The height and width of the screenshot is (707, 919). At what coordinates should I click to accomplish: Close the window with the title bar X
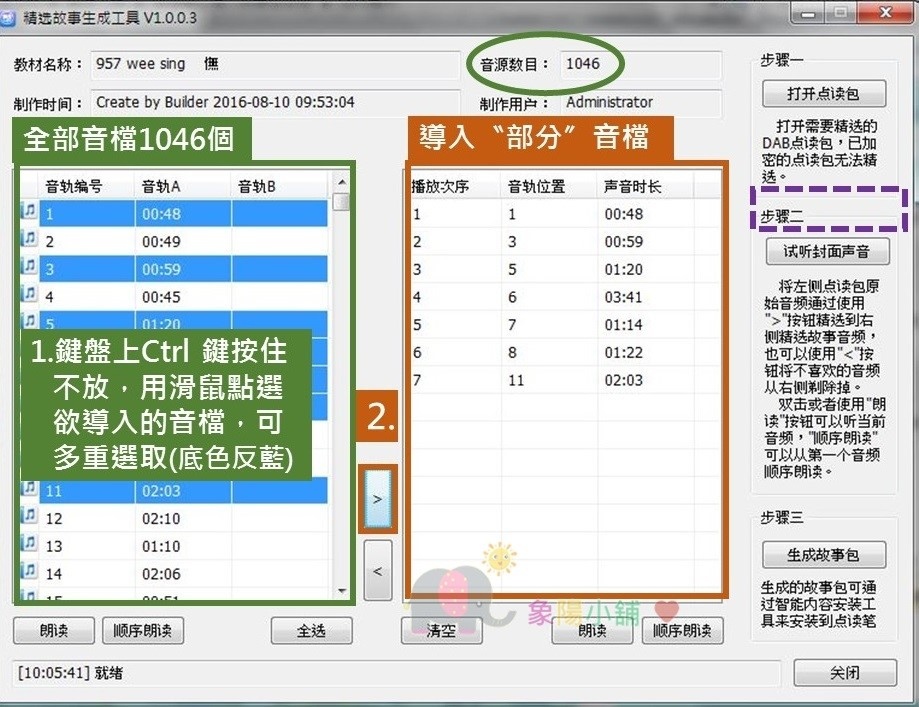coord(885,13)
